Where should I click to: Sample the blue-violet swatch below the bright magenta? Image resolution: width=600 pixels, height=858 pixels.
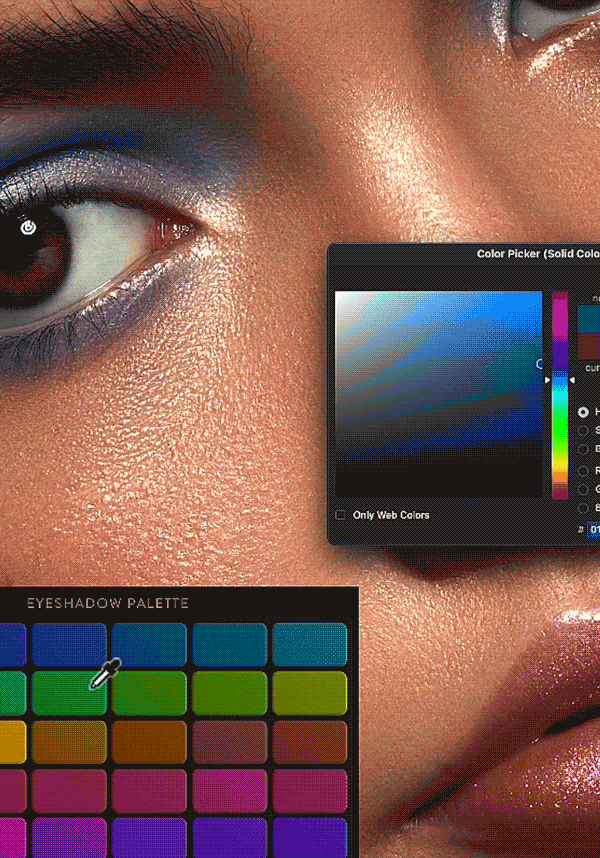[310, 838]
